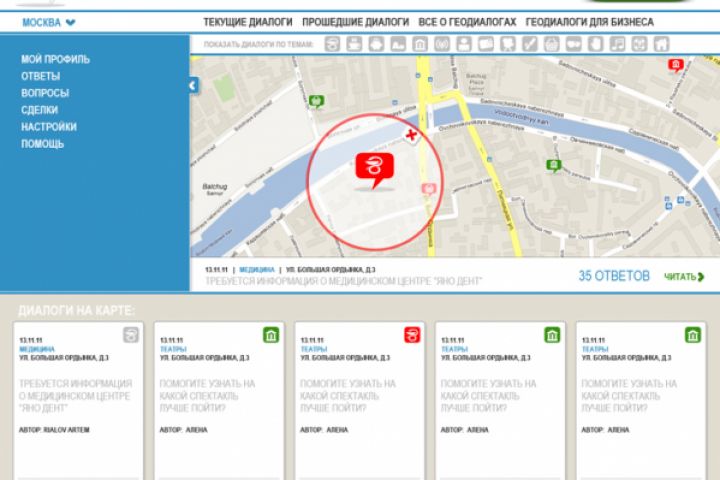Viewport: 720px width, 480px height.
Task: Click Театры link on second dialog card
Action: click(x=173, y=350)
